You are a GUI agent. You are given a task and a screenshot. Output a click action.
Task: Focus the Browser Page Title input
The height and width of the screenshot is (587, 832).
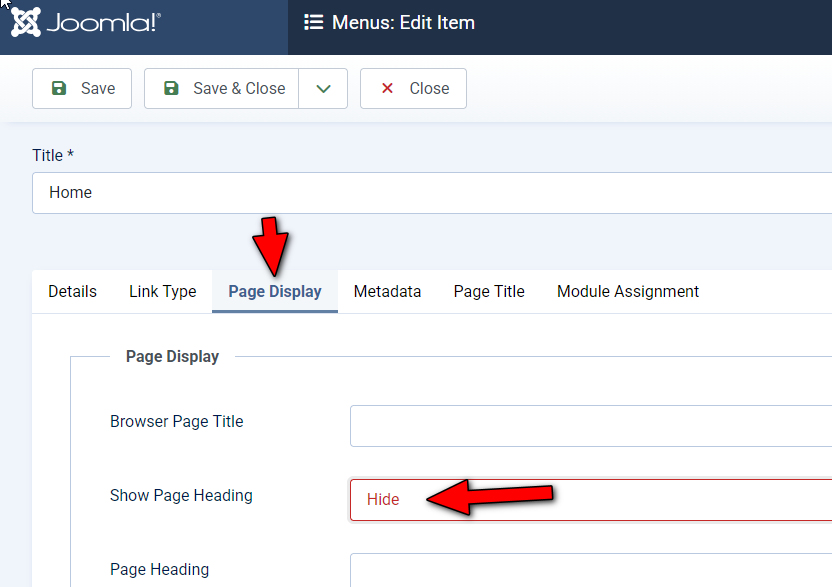point(590,426)
